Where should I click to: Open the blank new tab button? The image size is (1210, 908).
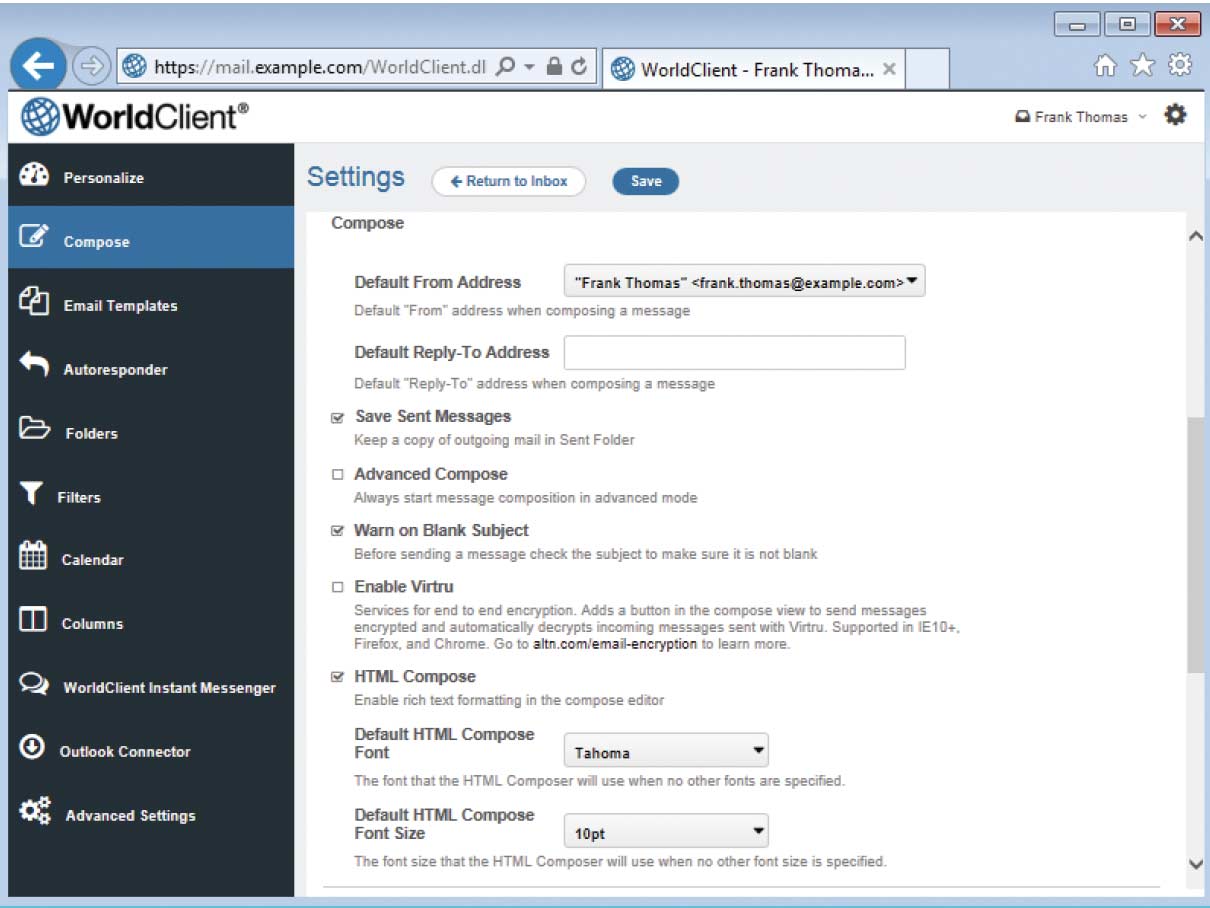(x=927, y=70)
